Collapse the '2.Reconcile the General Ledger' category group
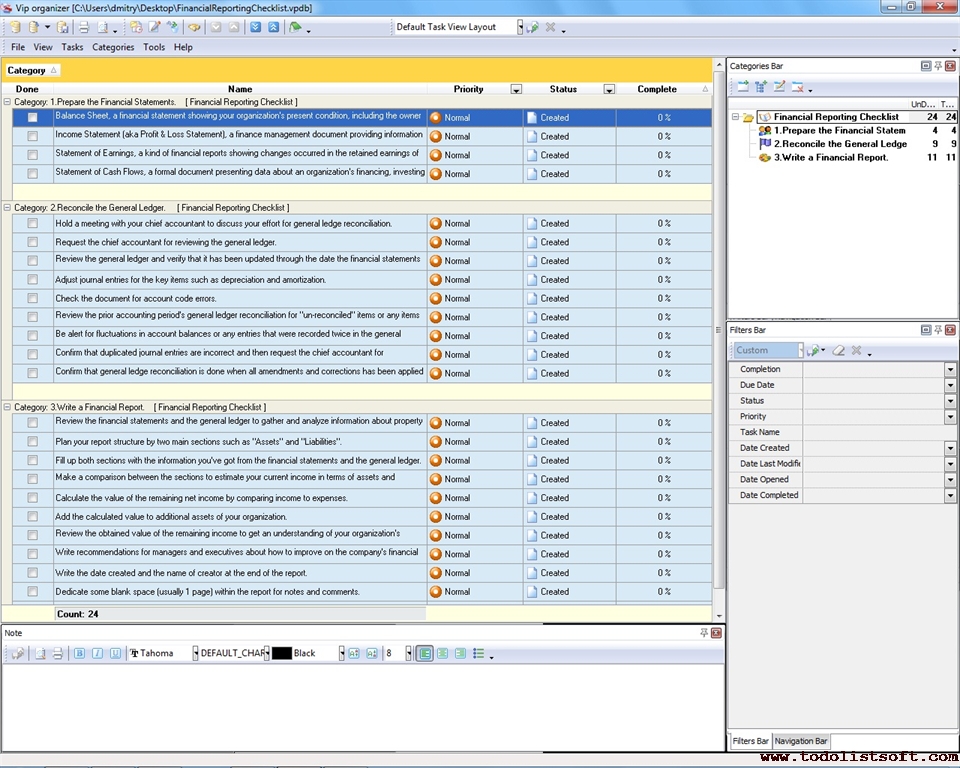 pos(8,208)
